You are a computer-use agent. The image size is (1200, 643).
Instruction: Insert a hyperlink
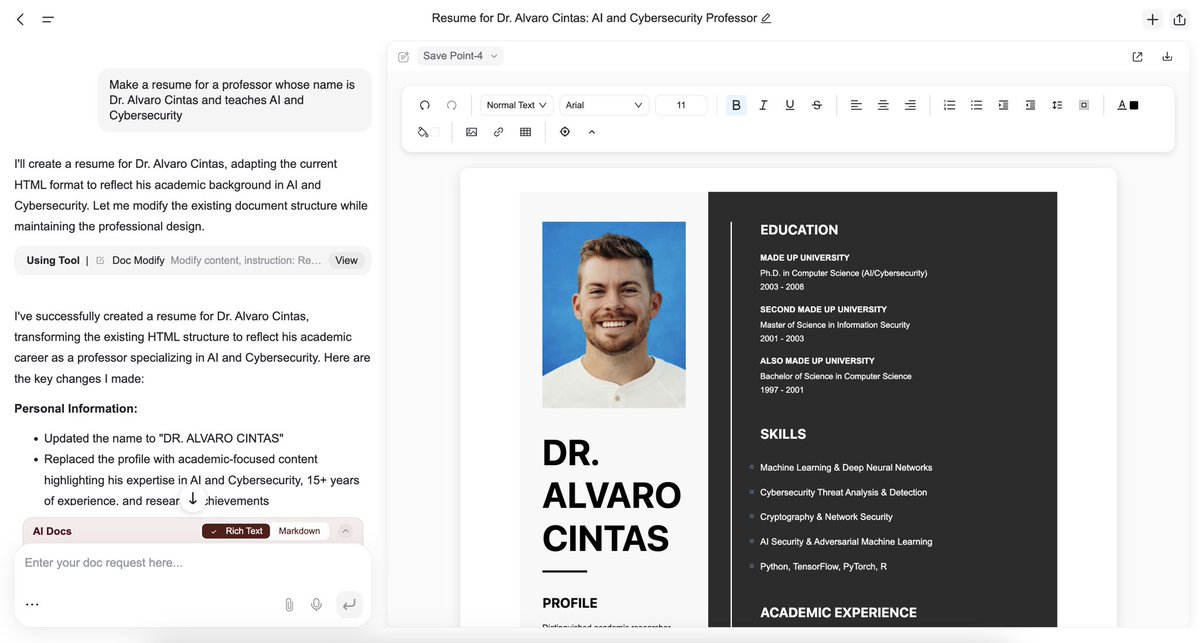[498, 132]
